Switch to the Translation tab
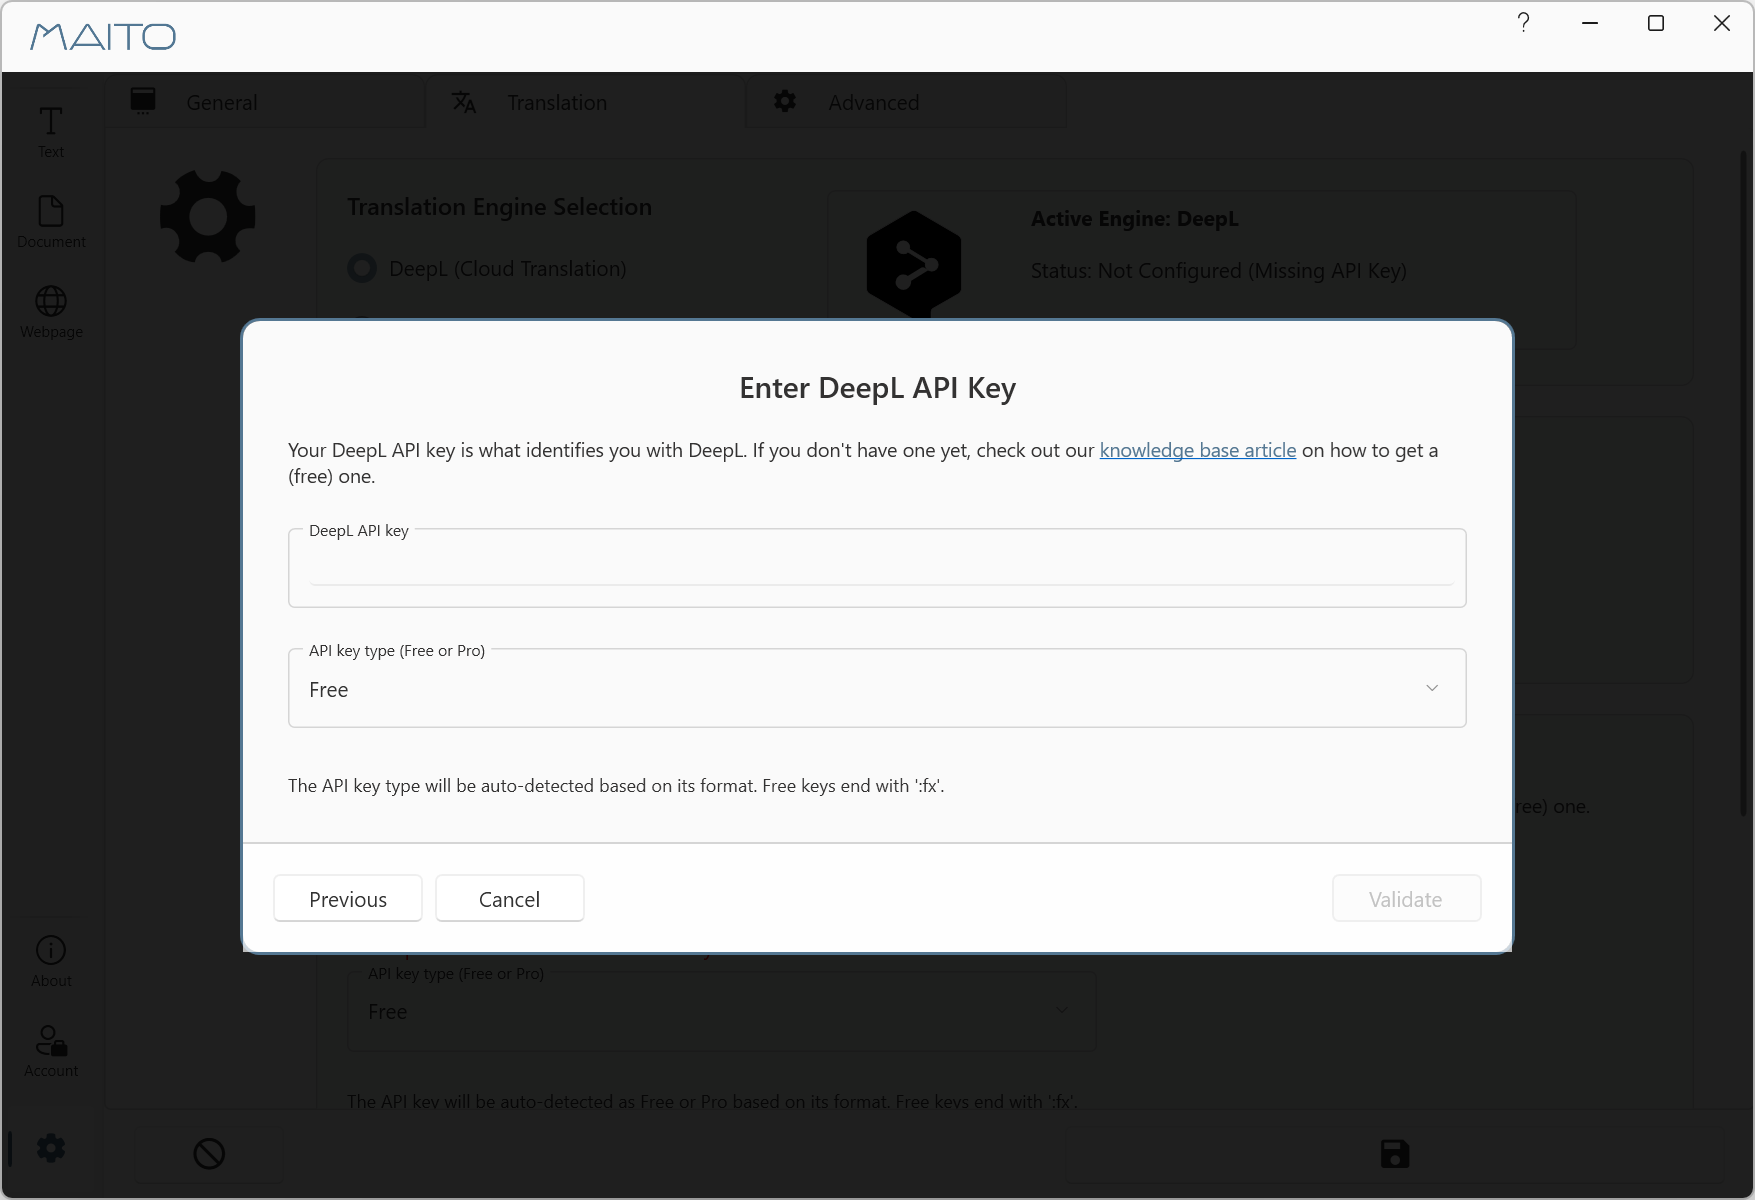The image size is (1755, 1200). click(x=586, y=102)
